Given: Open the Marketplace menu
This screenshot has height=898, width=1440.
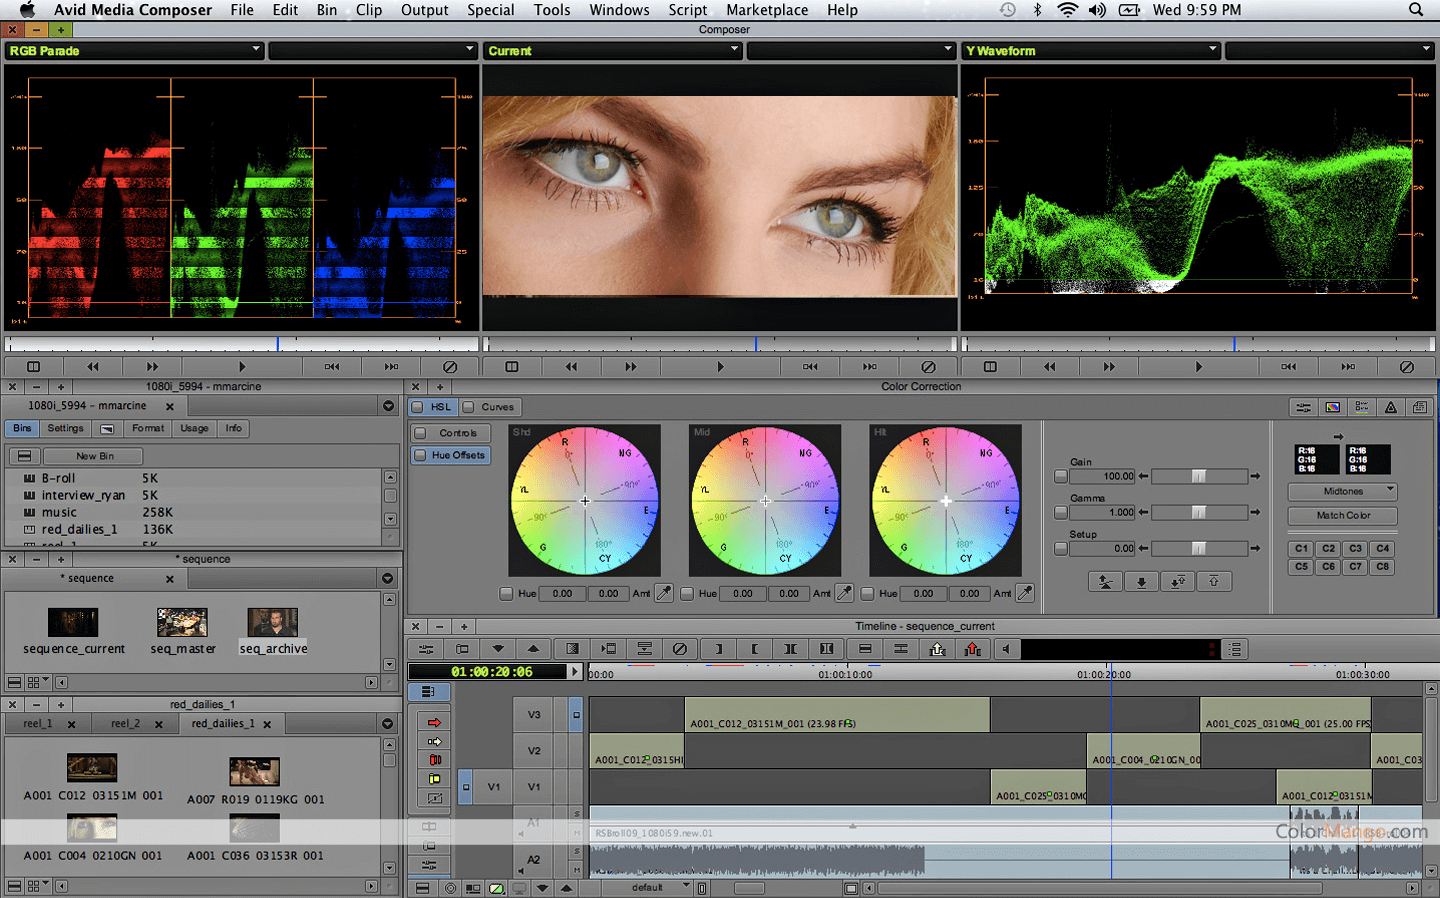Looking at the screenshot, I should [766, 10].
